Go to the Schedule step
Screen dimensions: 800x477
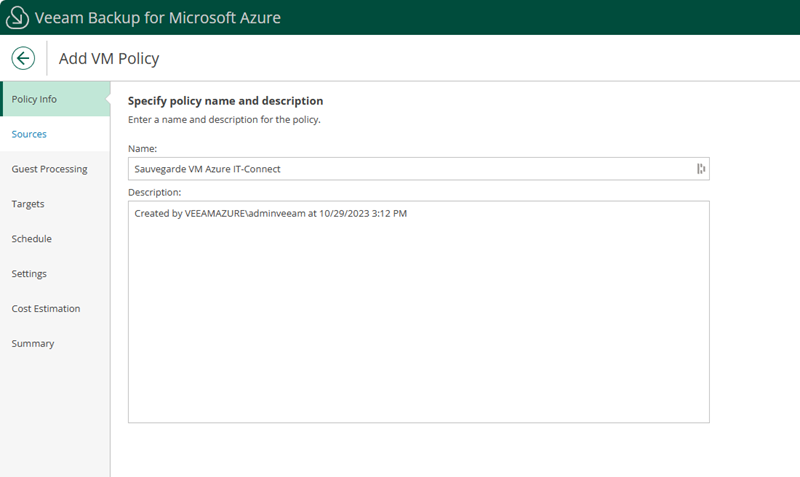[31, 239]
